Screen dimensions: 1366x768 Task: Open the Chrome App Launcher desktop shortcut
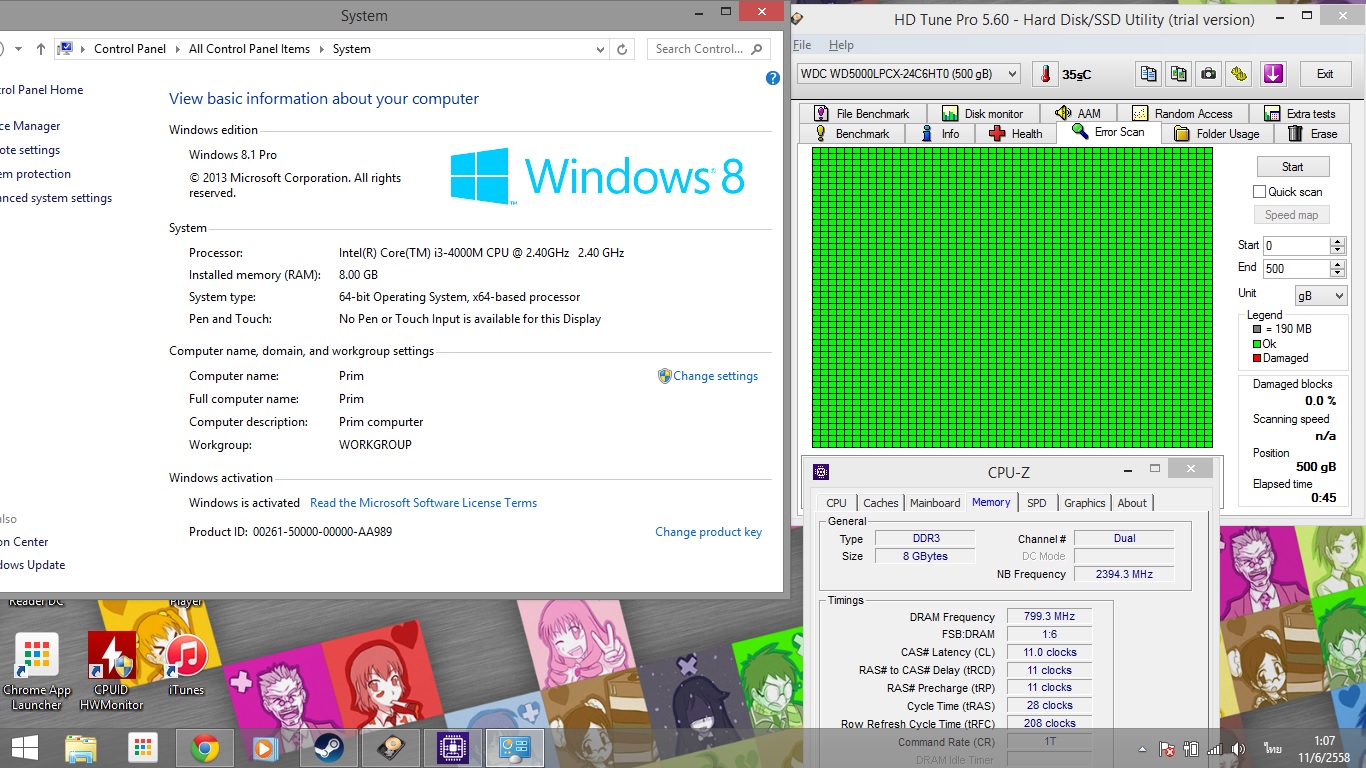(x=37, y=672)
